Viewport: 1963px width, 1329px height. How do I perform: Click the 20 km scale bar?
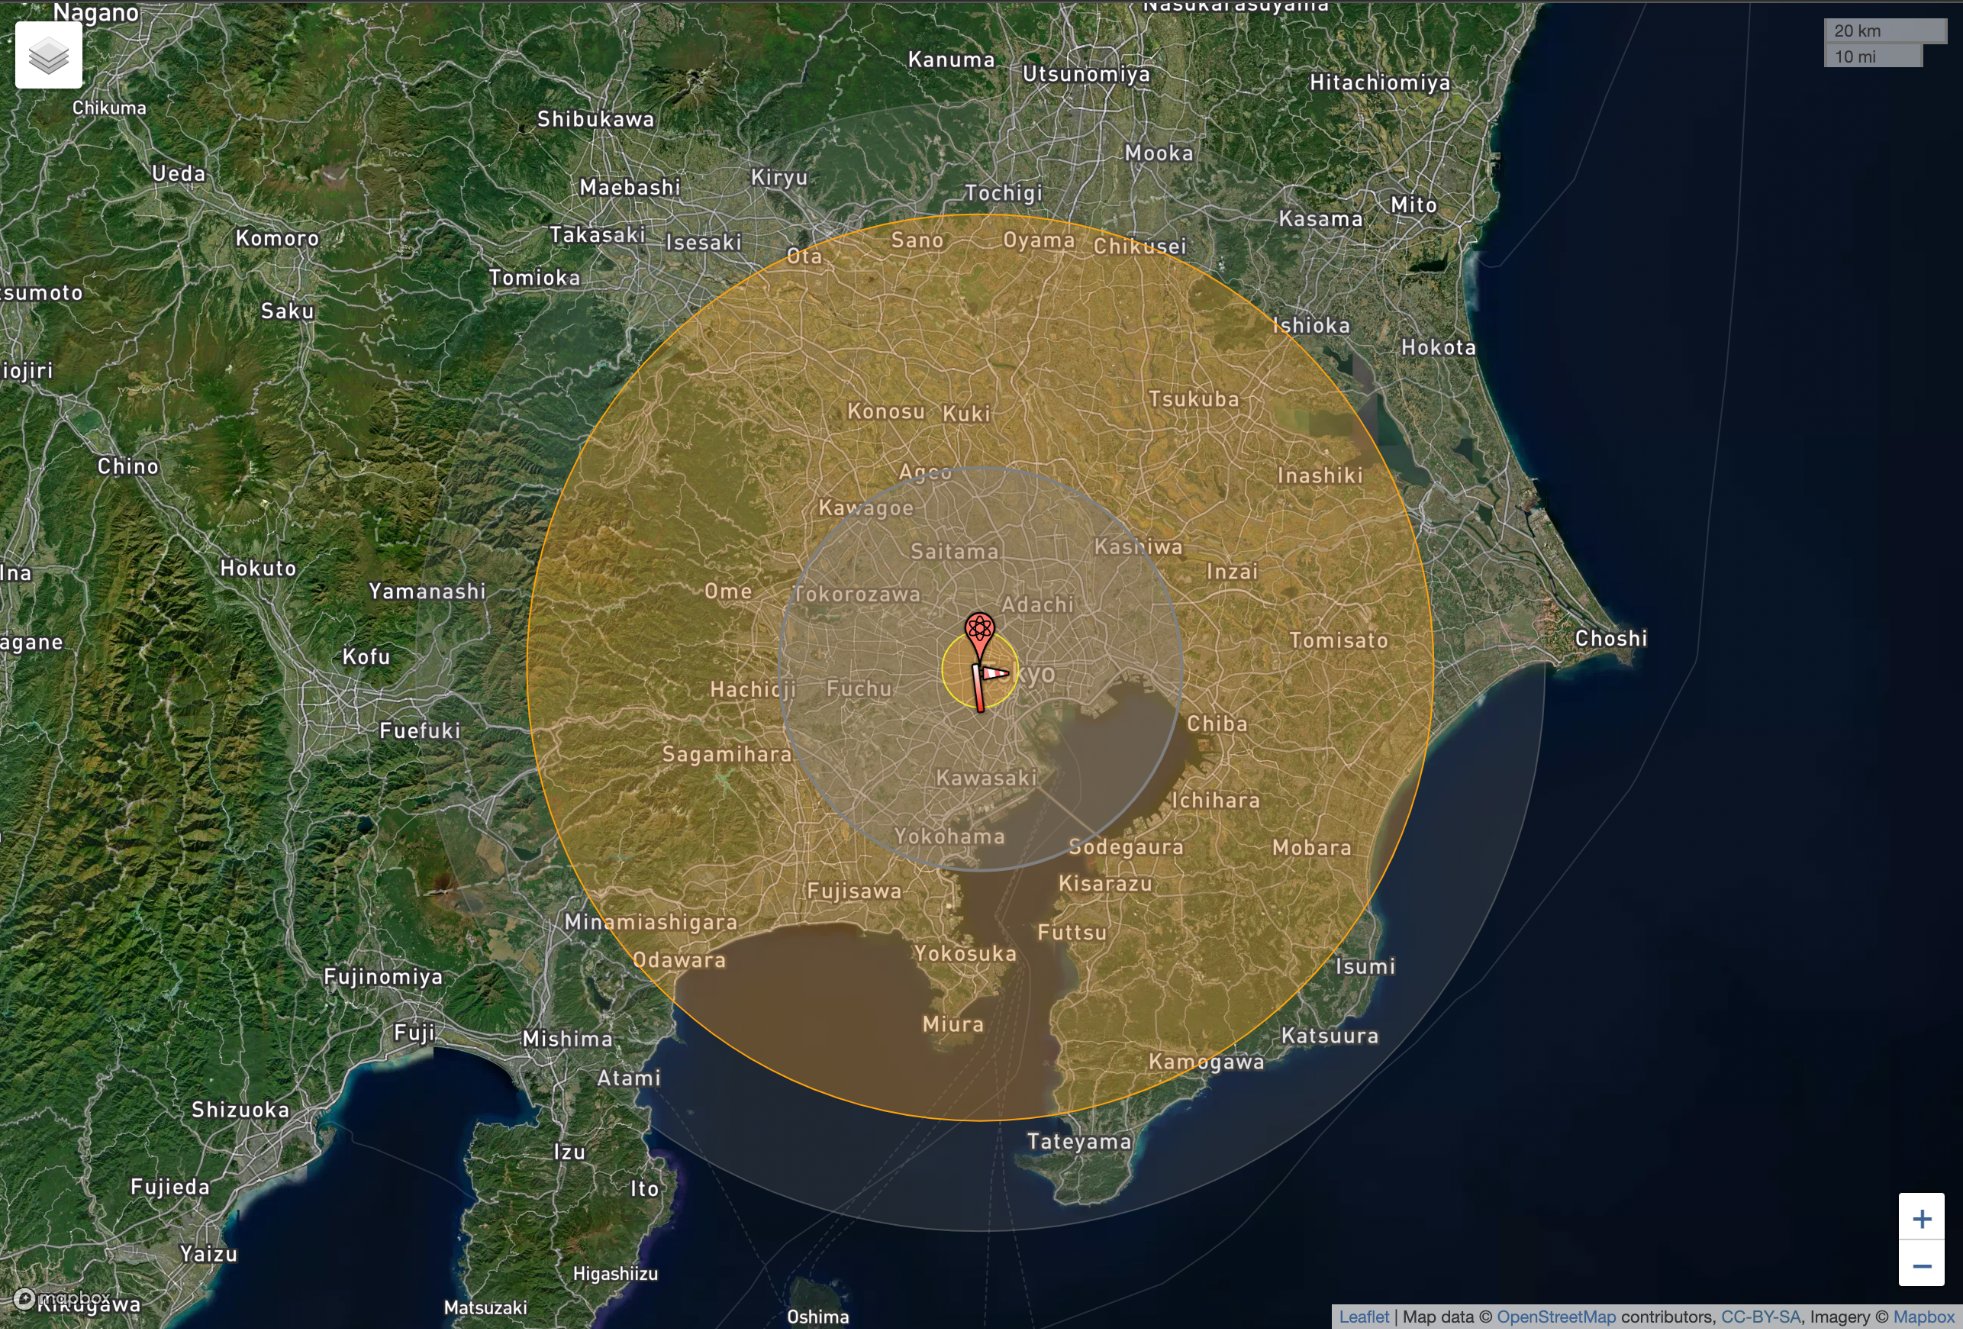(x=1884, y=31)
